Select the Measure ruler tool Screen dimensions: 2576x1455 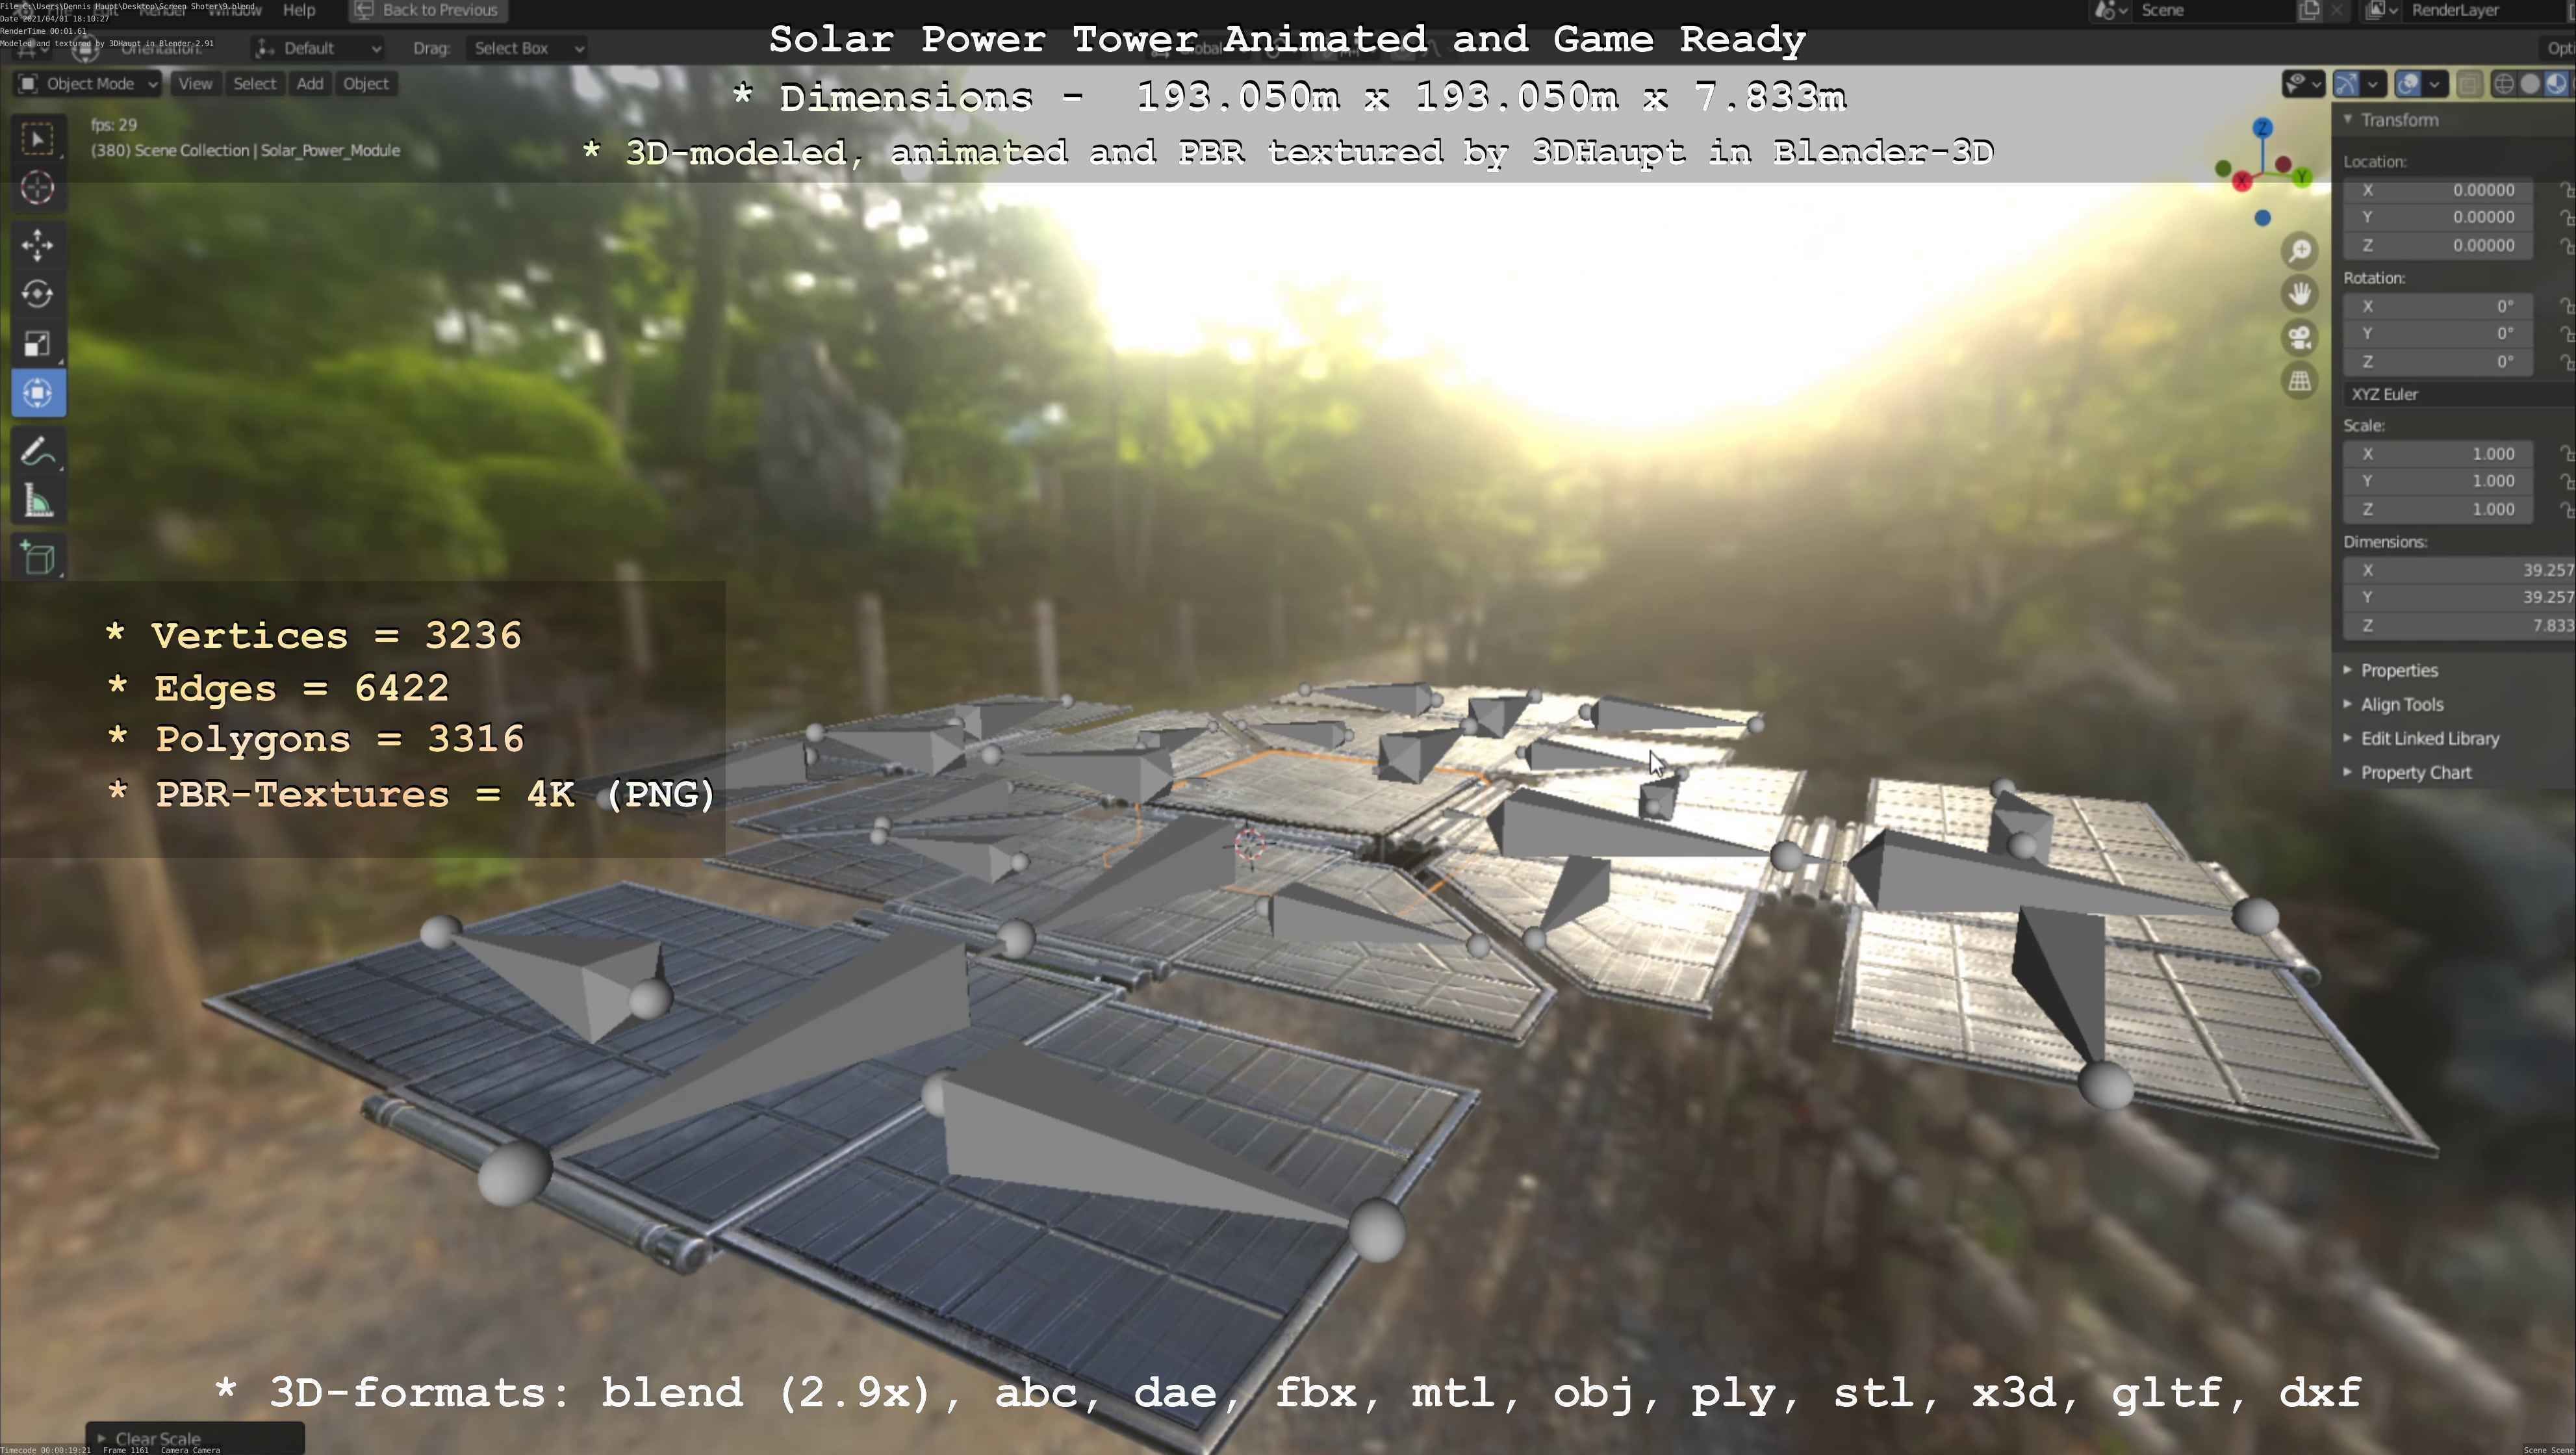tap(38, 501)
